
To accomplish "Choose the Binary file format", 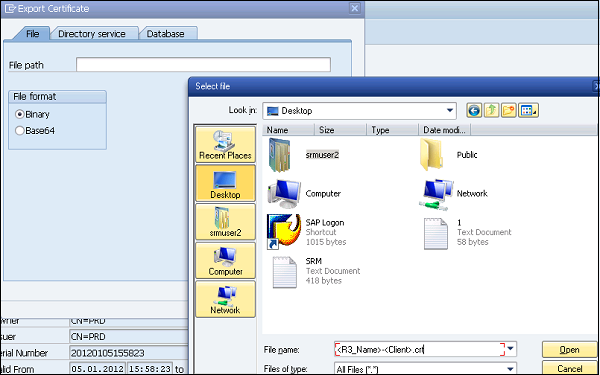I will coord(20,114).
